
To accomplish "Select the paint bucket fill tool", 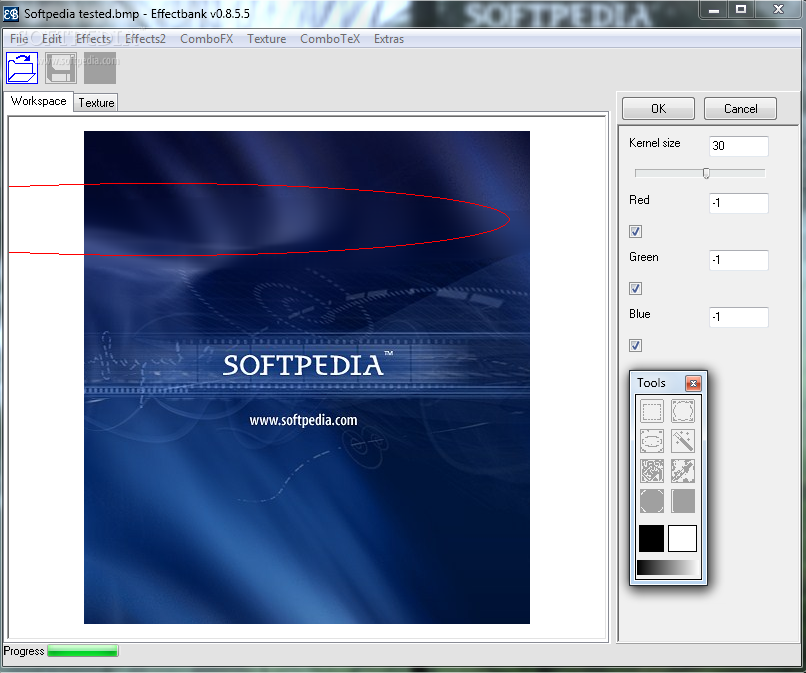I will 652,471.
